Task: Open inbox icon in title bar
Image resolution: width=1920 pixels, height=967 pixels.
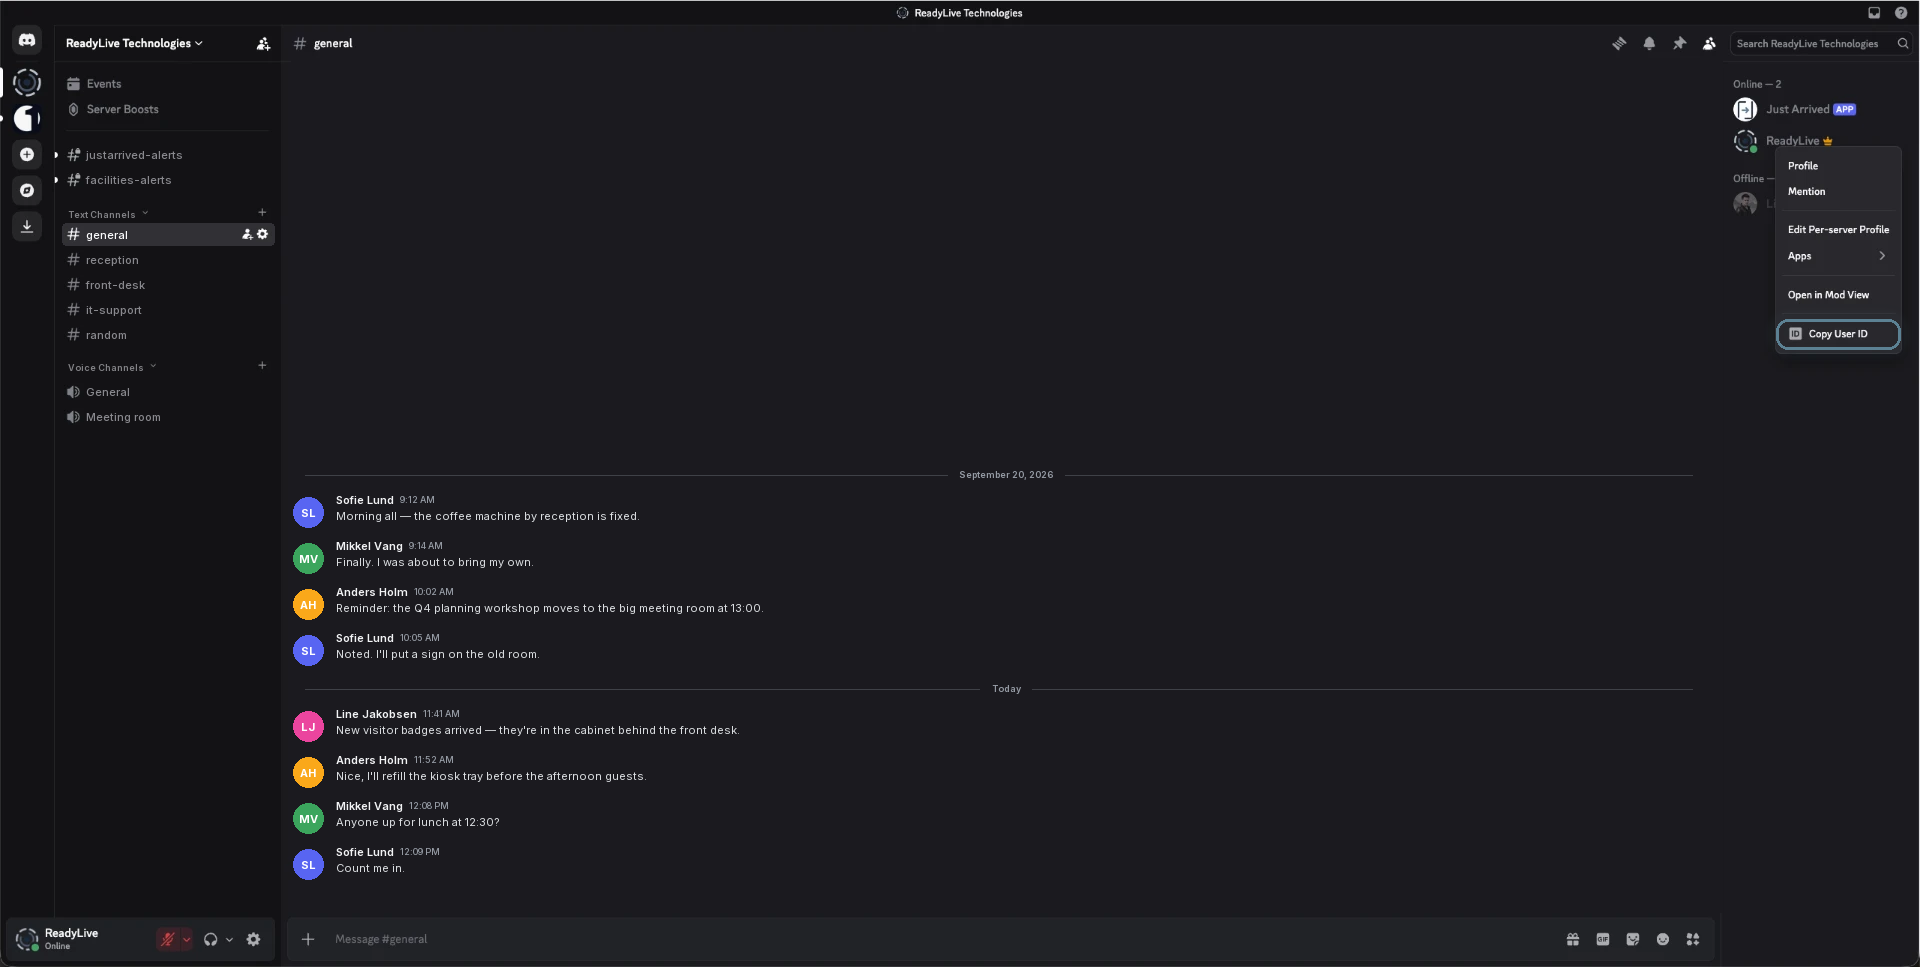Action: click(1874, 13)
